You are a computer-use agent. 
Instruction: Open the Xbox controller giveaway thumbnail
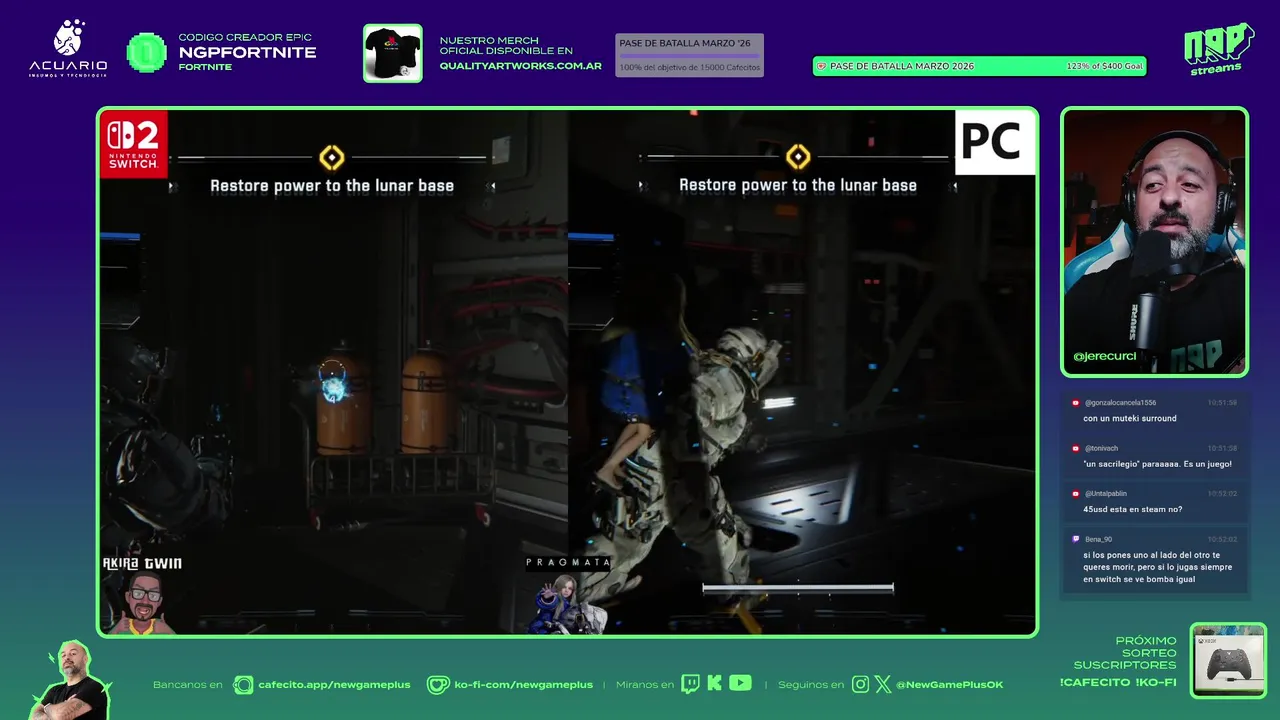1228,661
